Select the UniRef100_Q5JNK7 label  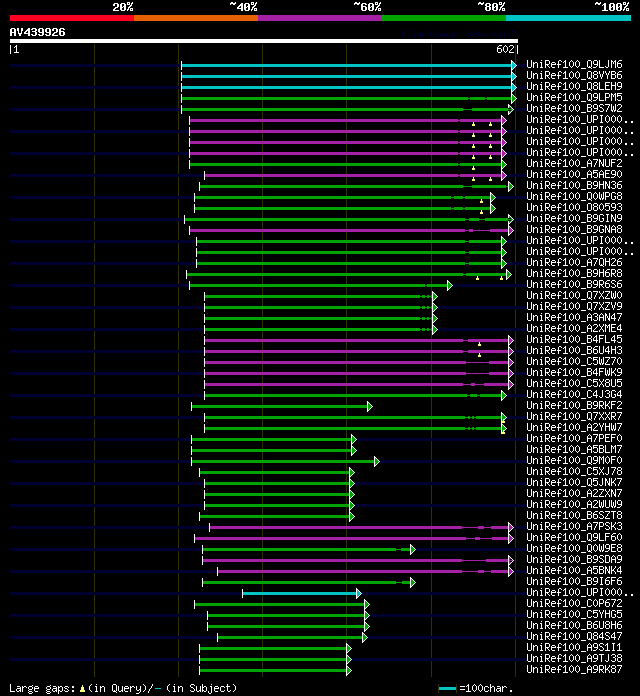pyautogui.click(x=574, y=482)
